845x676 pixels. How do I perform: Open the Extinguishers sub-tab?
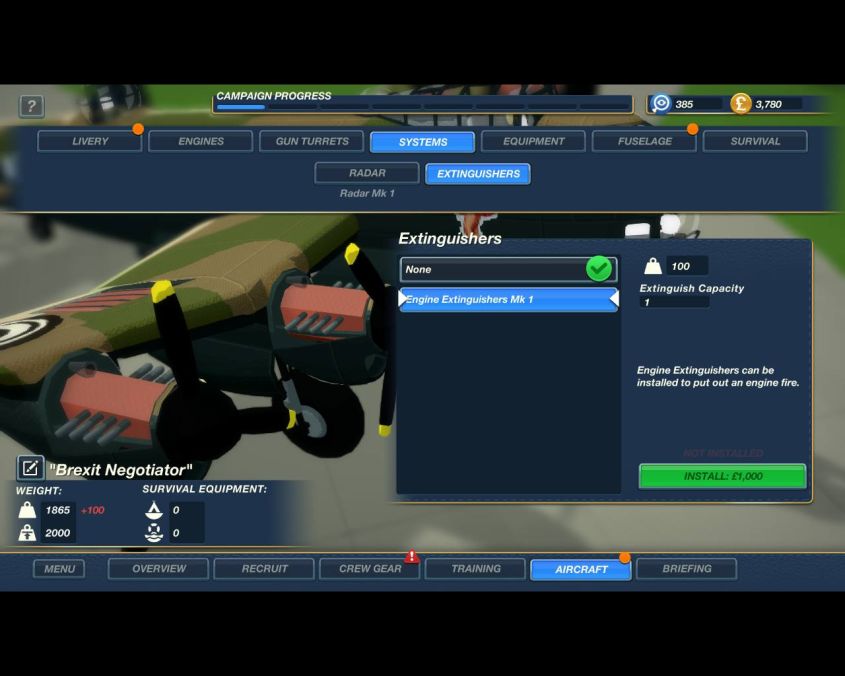point(478,174)
